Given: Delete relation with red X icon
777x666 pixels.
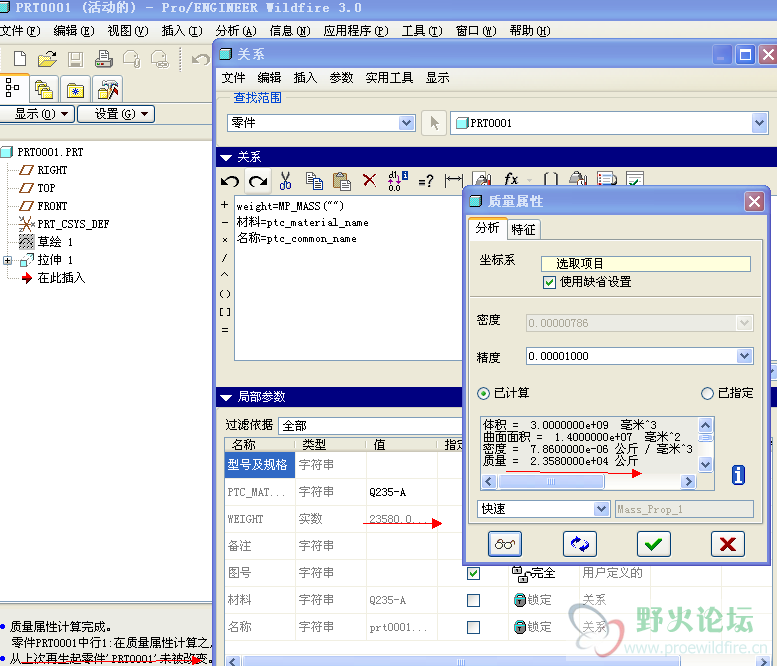Looking at the screenshot, I should [x=369, y=180].
